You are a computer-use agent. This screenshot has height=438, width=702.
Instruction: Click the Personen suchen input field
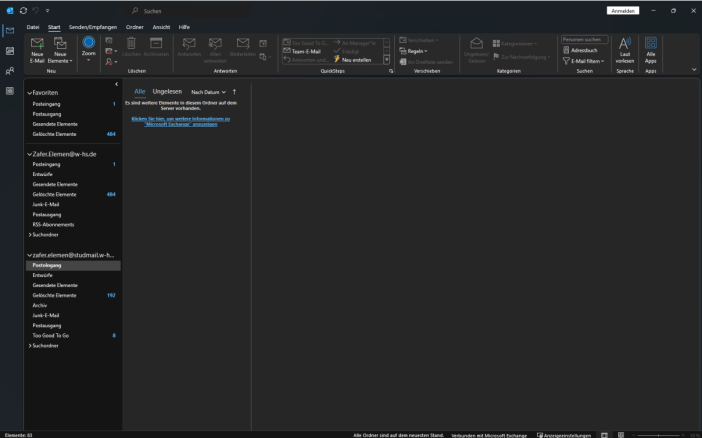[x=584, y=39]
